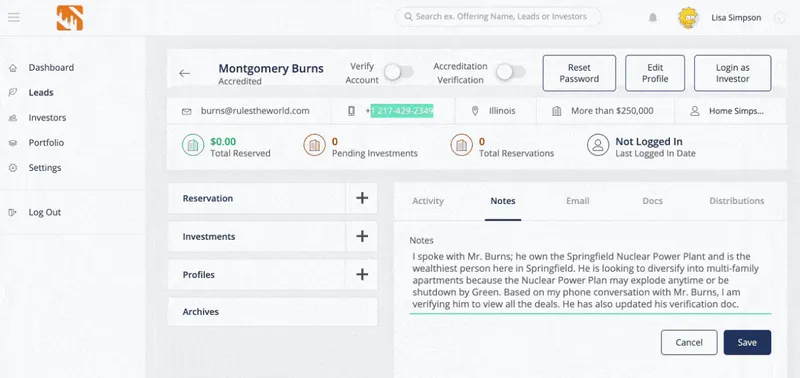The height and width of the screenshot is (378, 800).
Task: Click the Edit Profile button
Action: tap(655, 73)
